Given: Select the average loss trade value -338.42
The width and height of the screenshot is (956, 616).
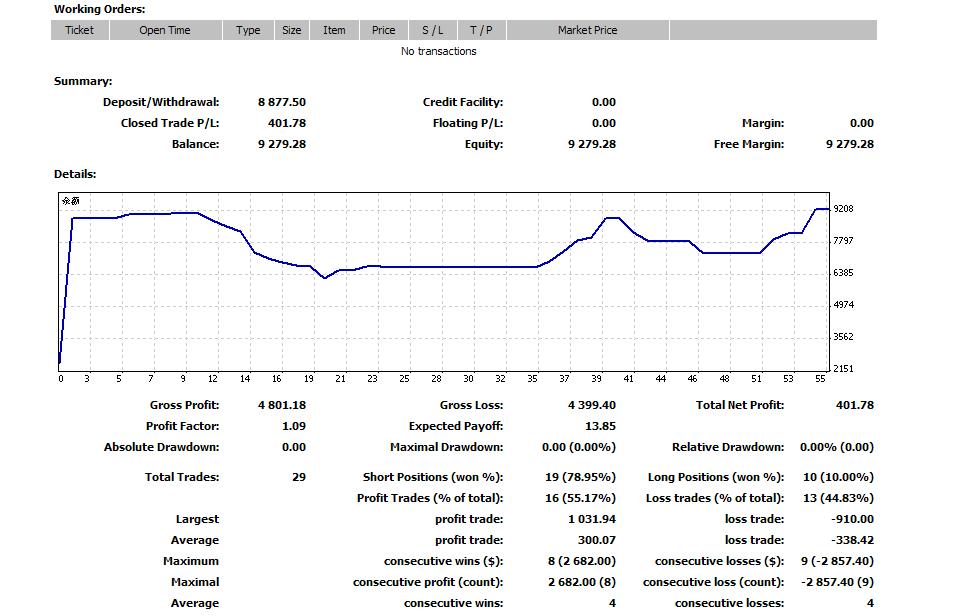Looking at the screenshot, I should pyautogui.click(x=852, y=540).
